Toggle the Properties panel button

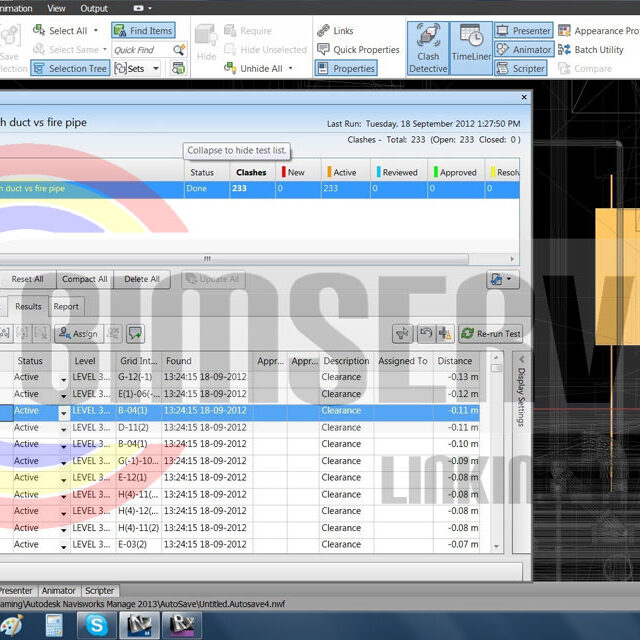345,69
